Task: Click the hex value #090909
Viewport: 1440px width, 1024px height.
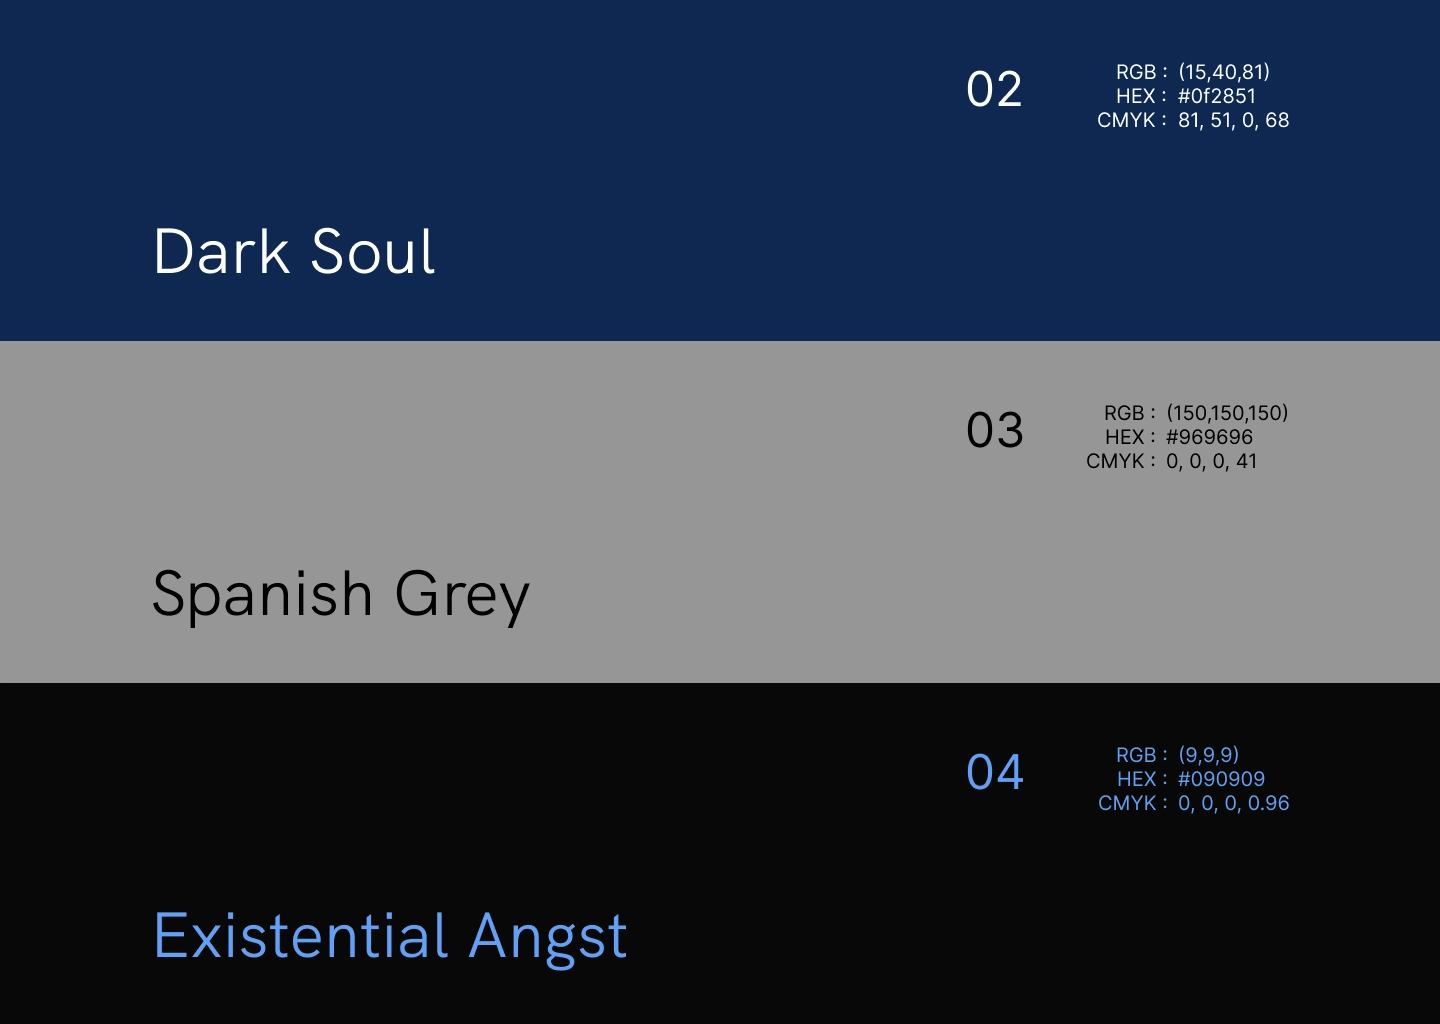Action: coord(1221,779)
